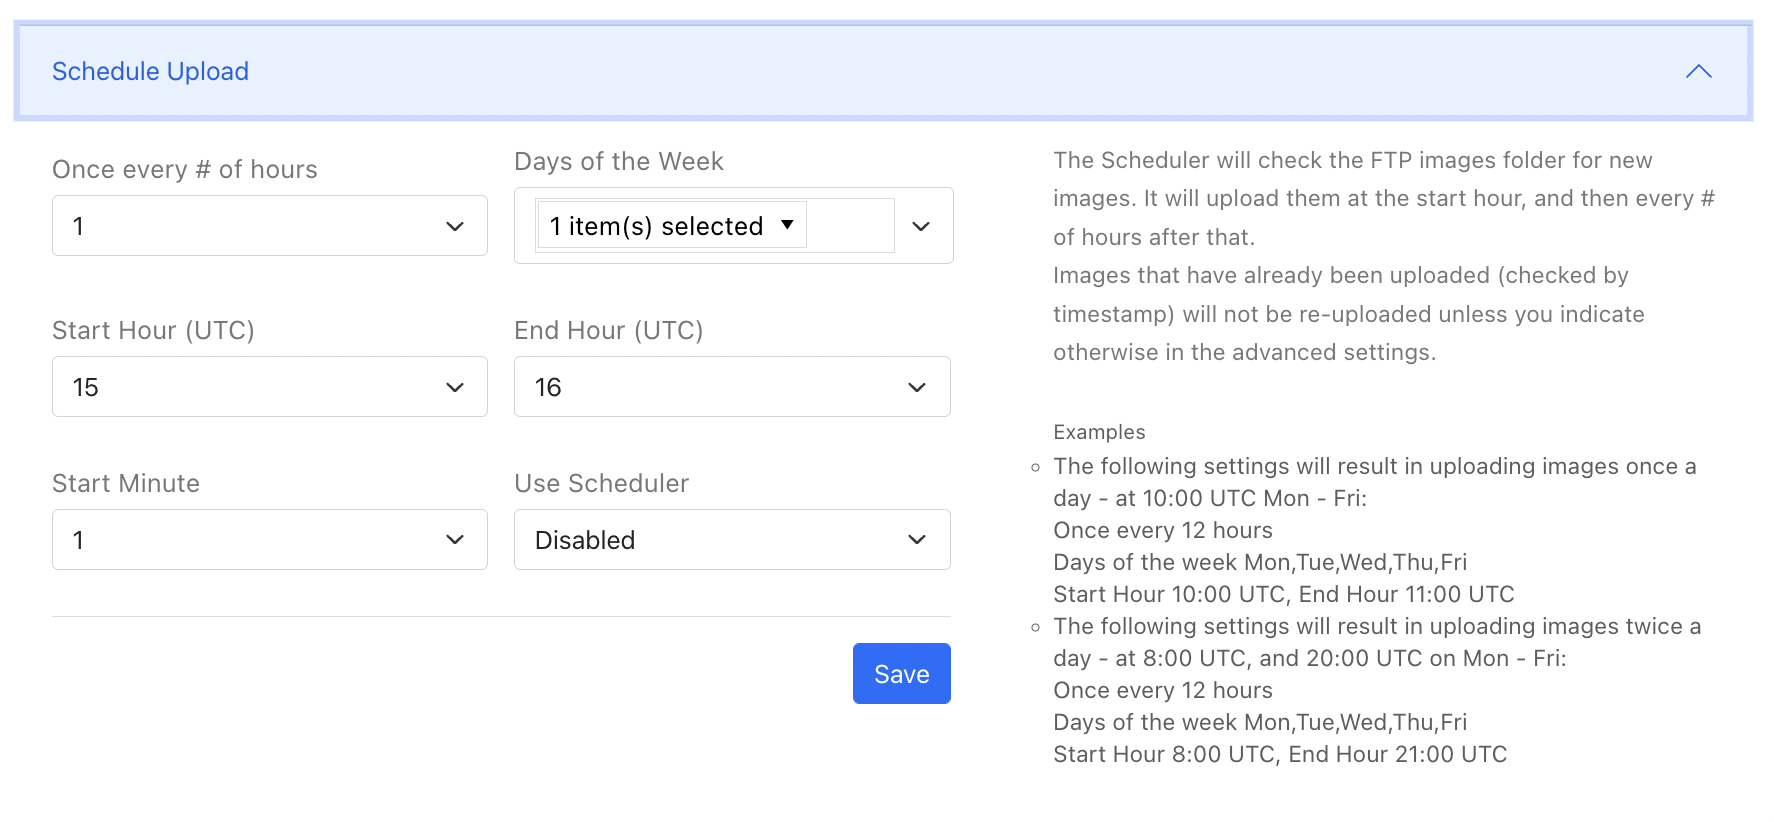This screenshot has height=822, width=1774.
Task: Open the Use Scheduler Disabled dropdown
Action: 732,540
